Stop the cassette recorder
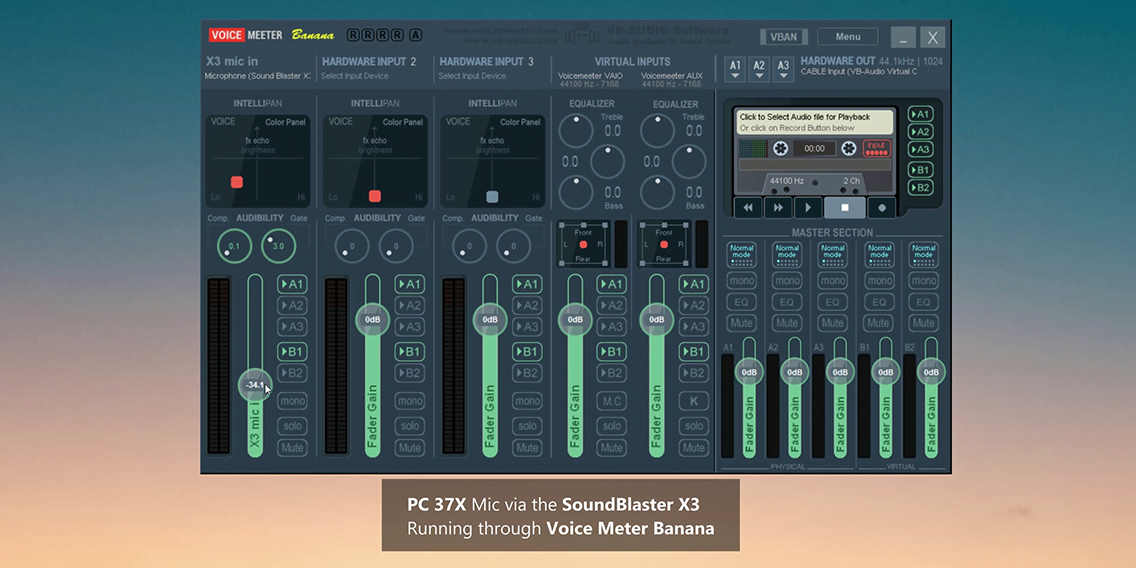The width and height of the screenshot is (1136, 568). tap(845, 207)
